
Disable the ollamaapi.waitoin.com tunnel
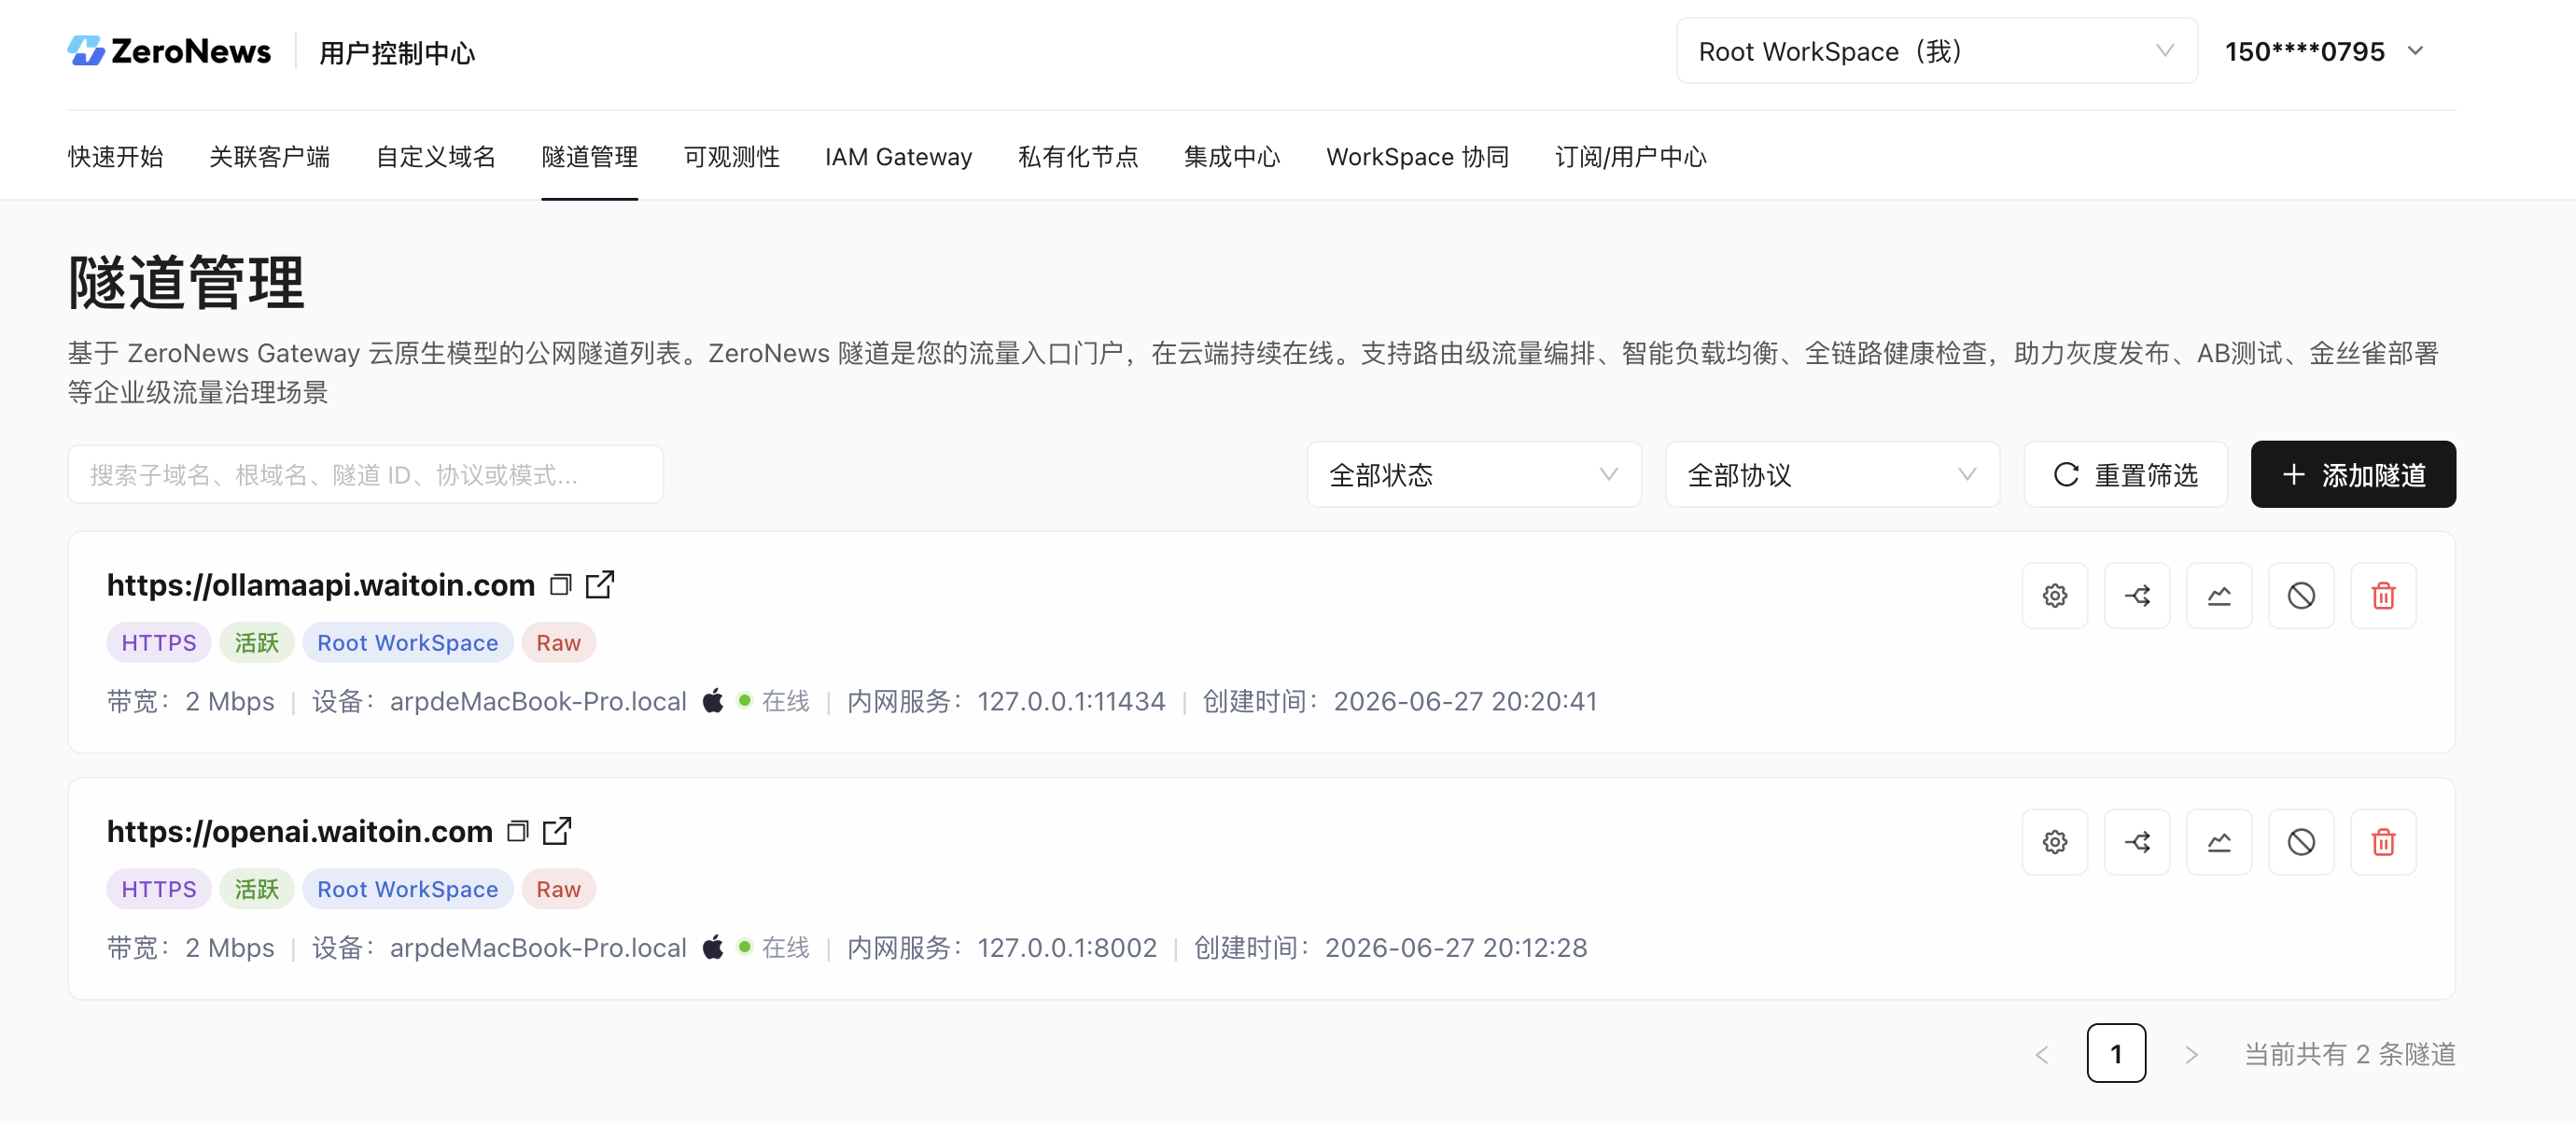[x=2301, y=596]
